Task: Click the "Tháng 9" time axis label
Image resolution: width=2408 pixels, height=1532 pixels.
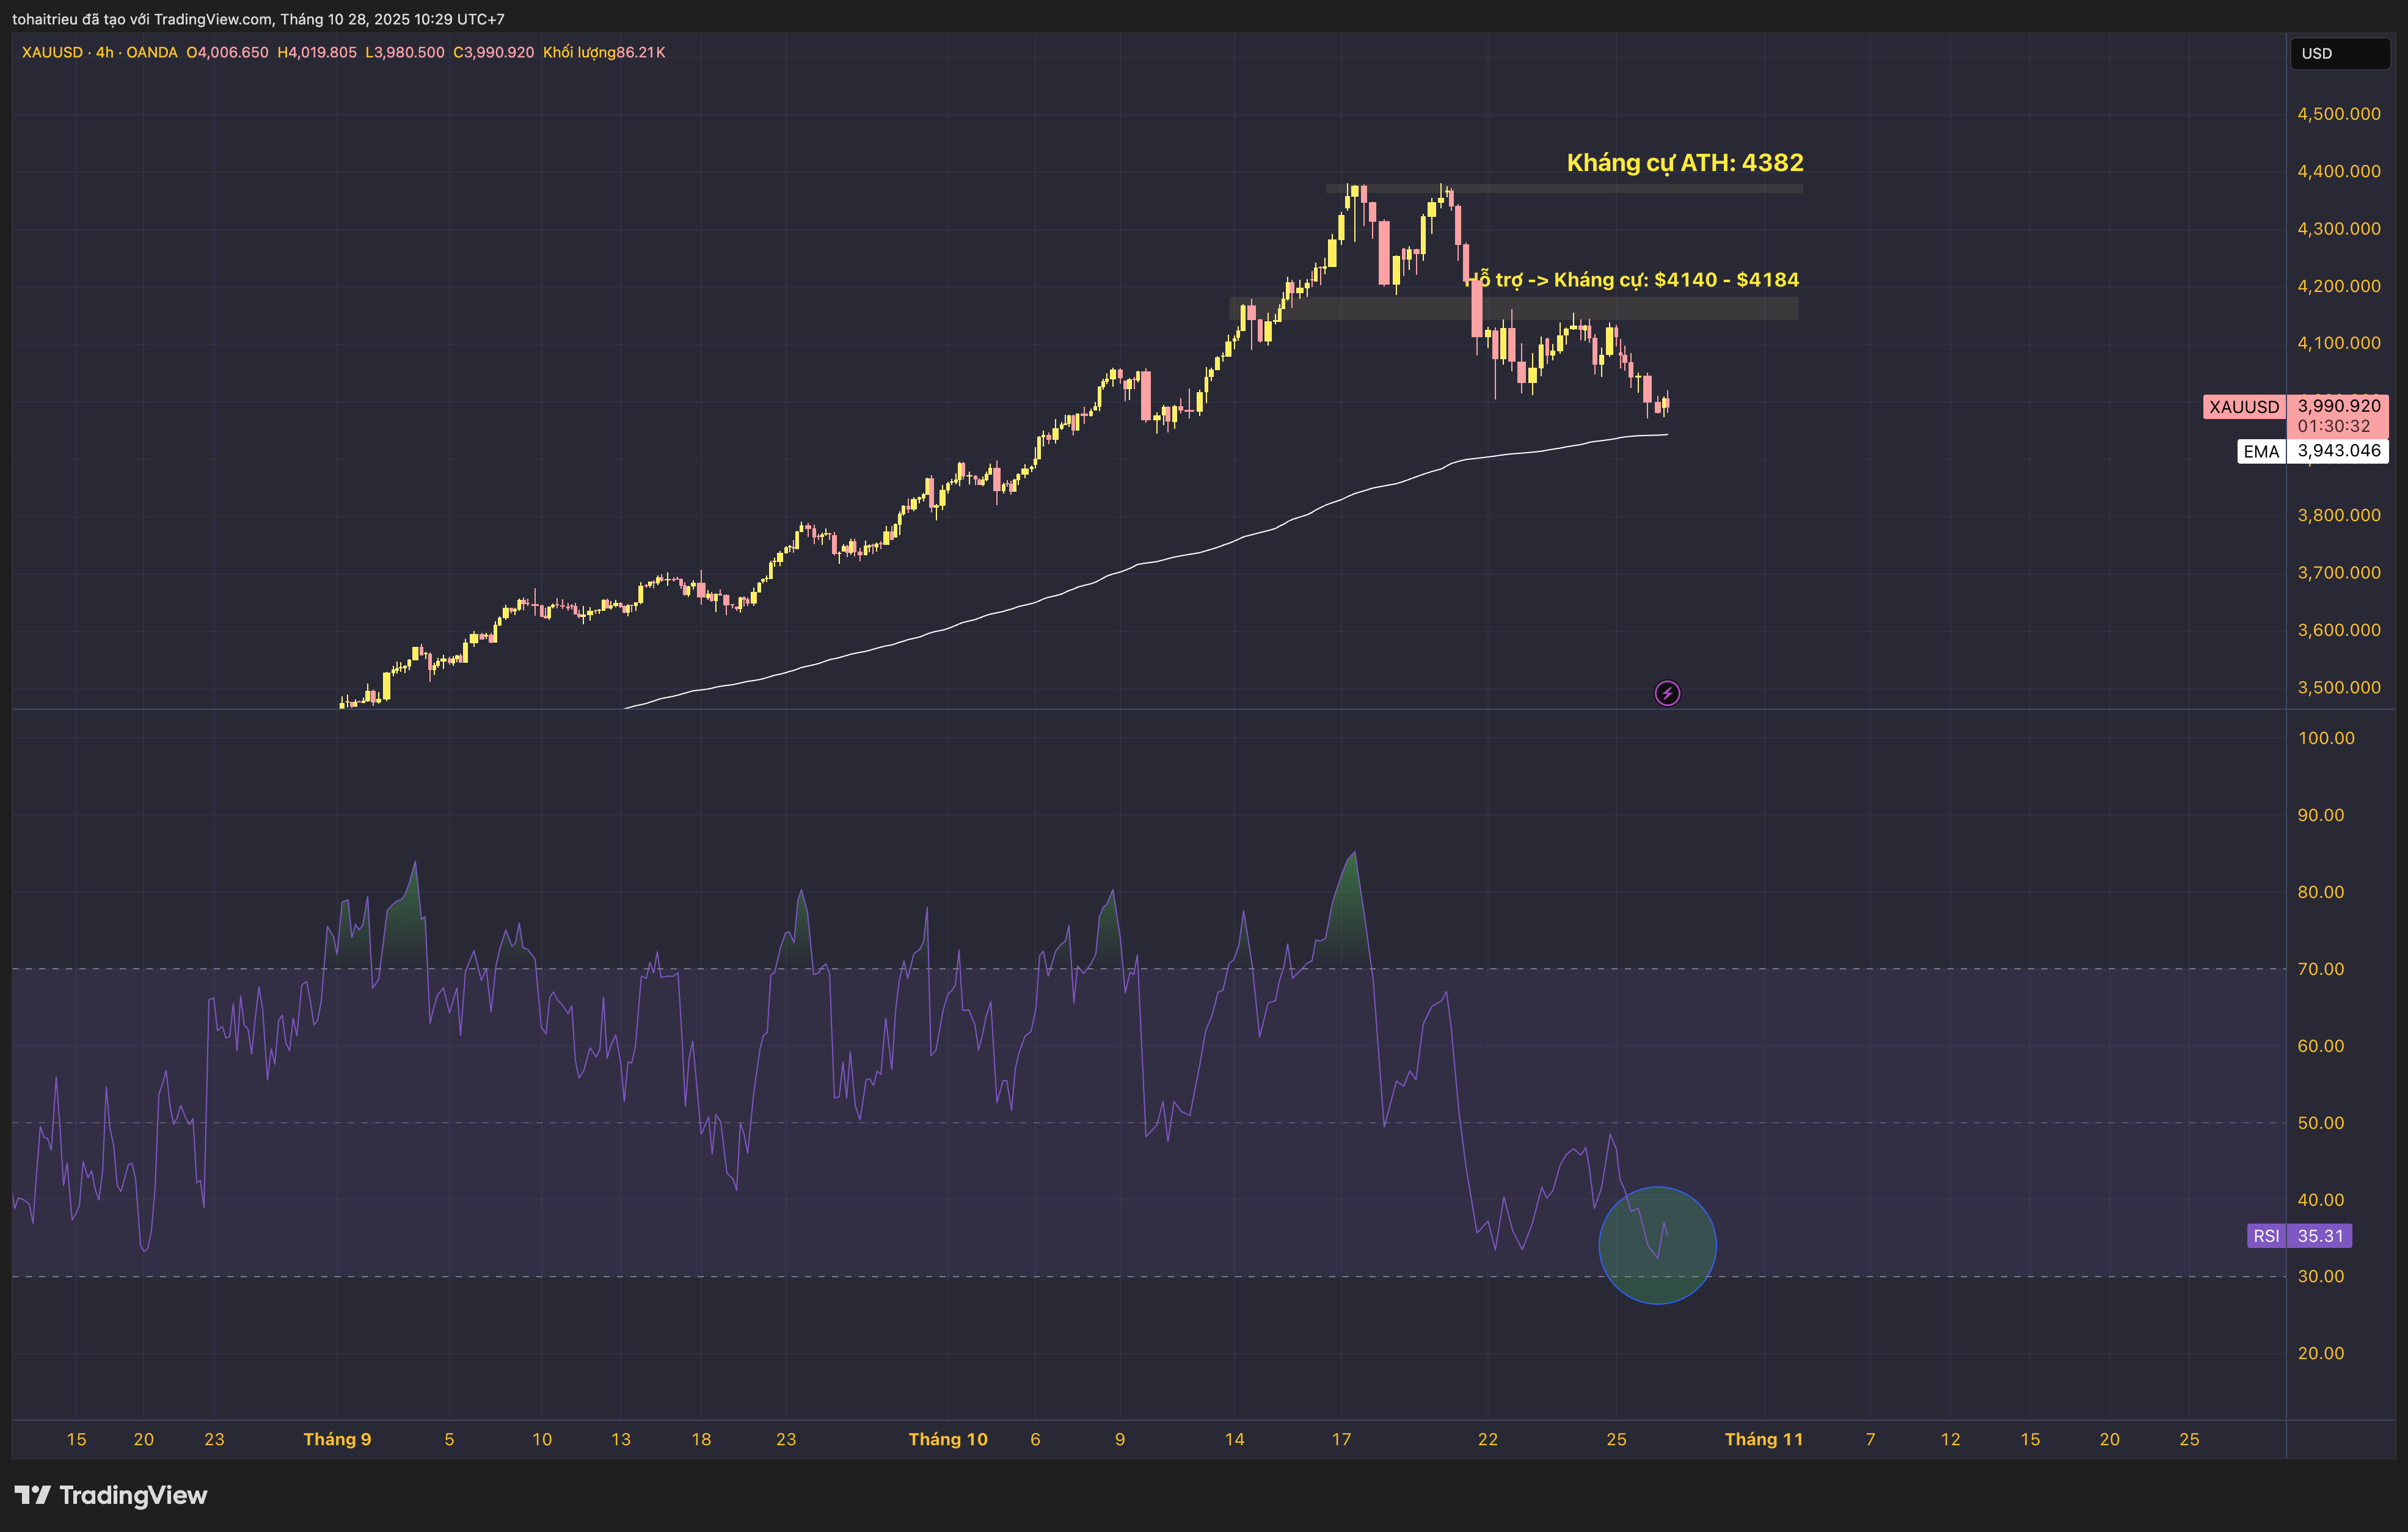Action: pyautogui.click(x=337, y=1439)
